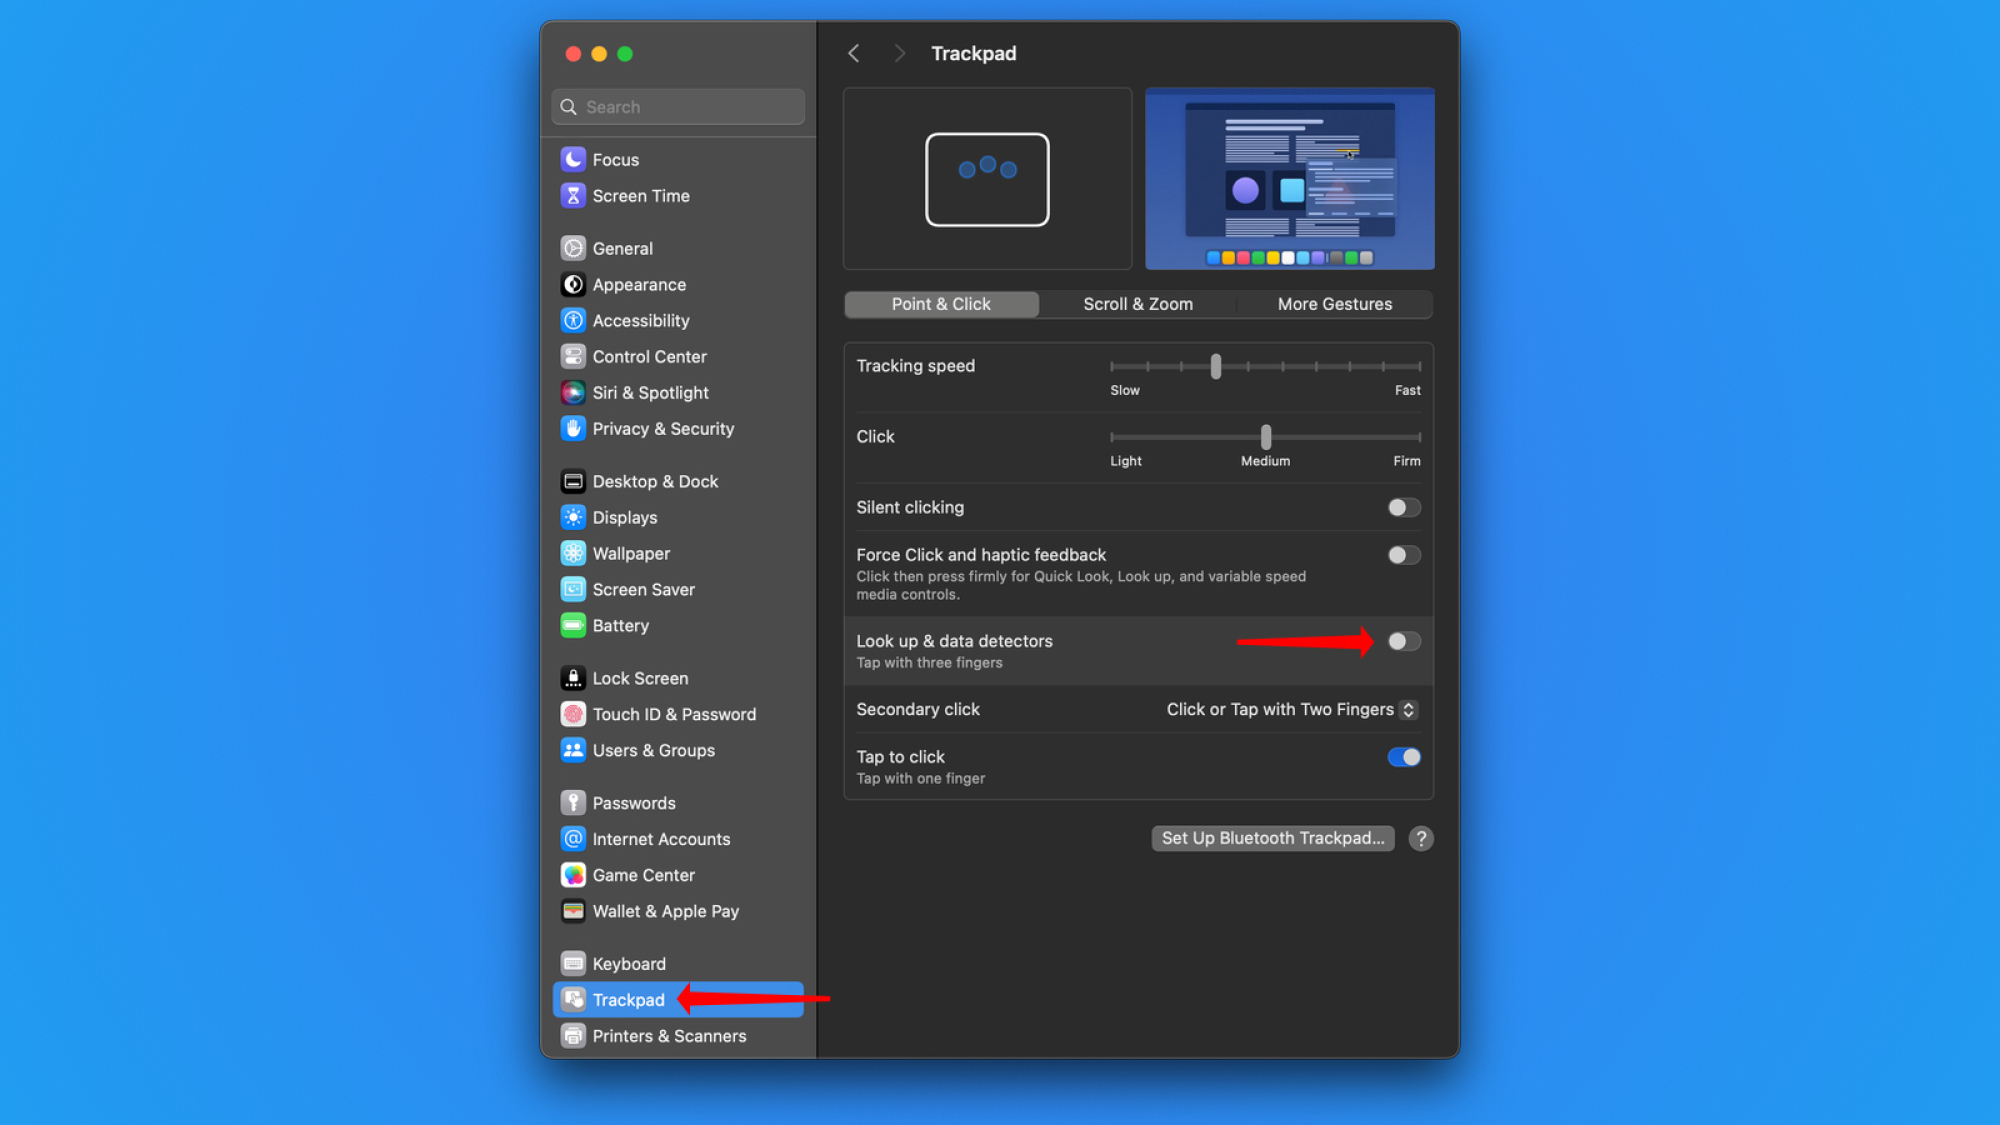Toggle the Silent clicking switch
2000x1125 pixels.
1402,507
